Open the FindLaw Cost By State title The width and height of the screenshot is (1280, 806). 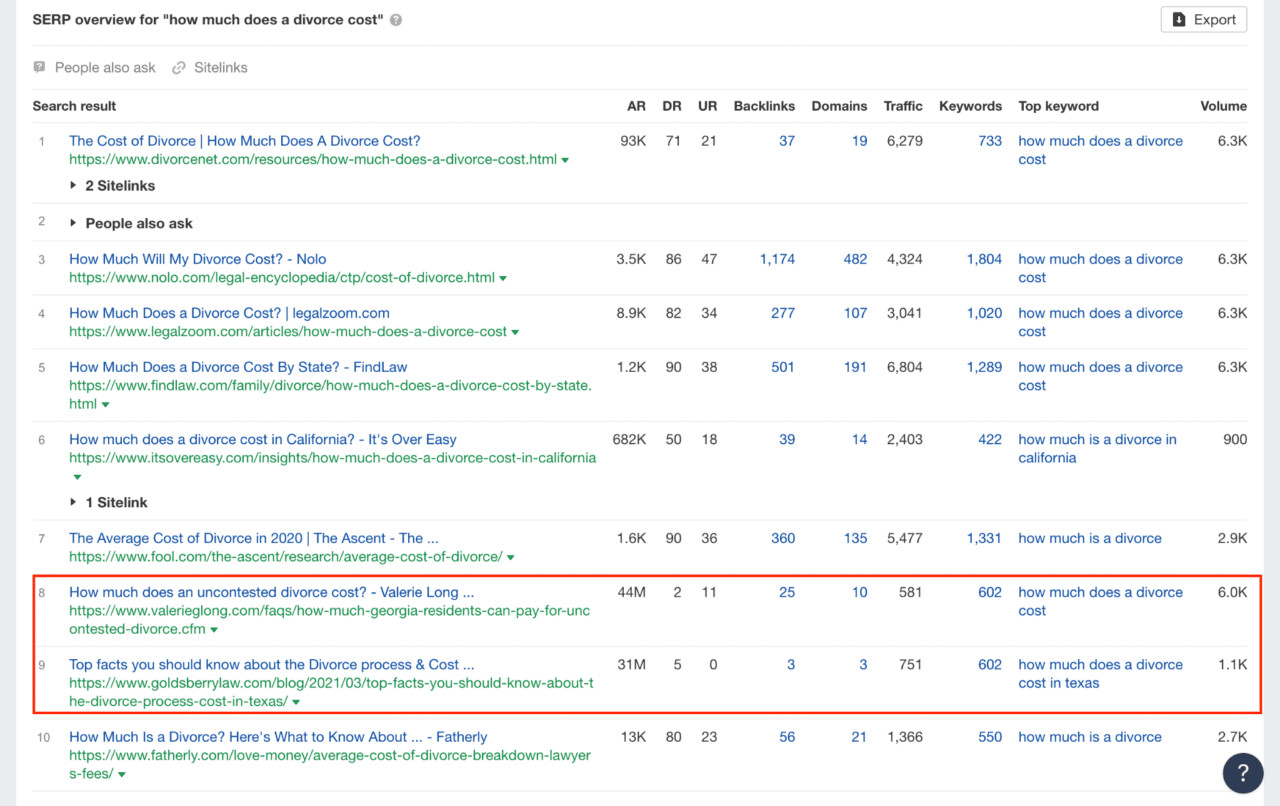[238, 367]
